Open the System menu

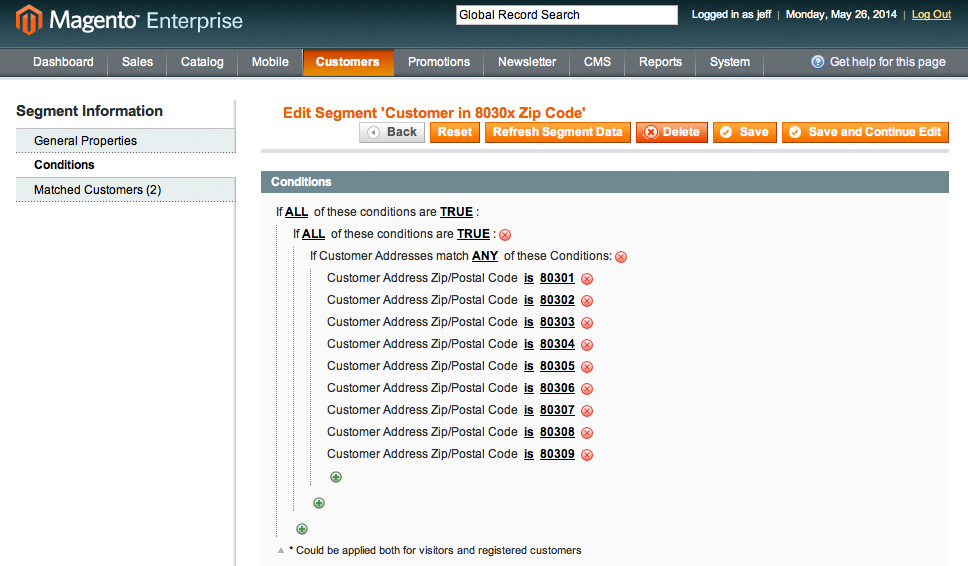point(730,62)
